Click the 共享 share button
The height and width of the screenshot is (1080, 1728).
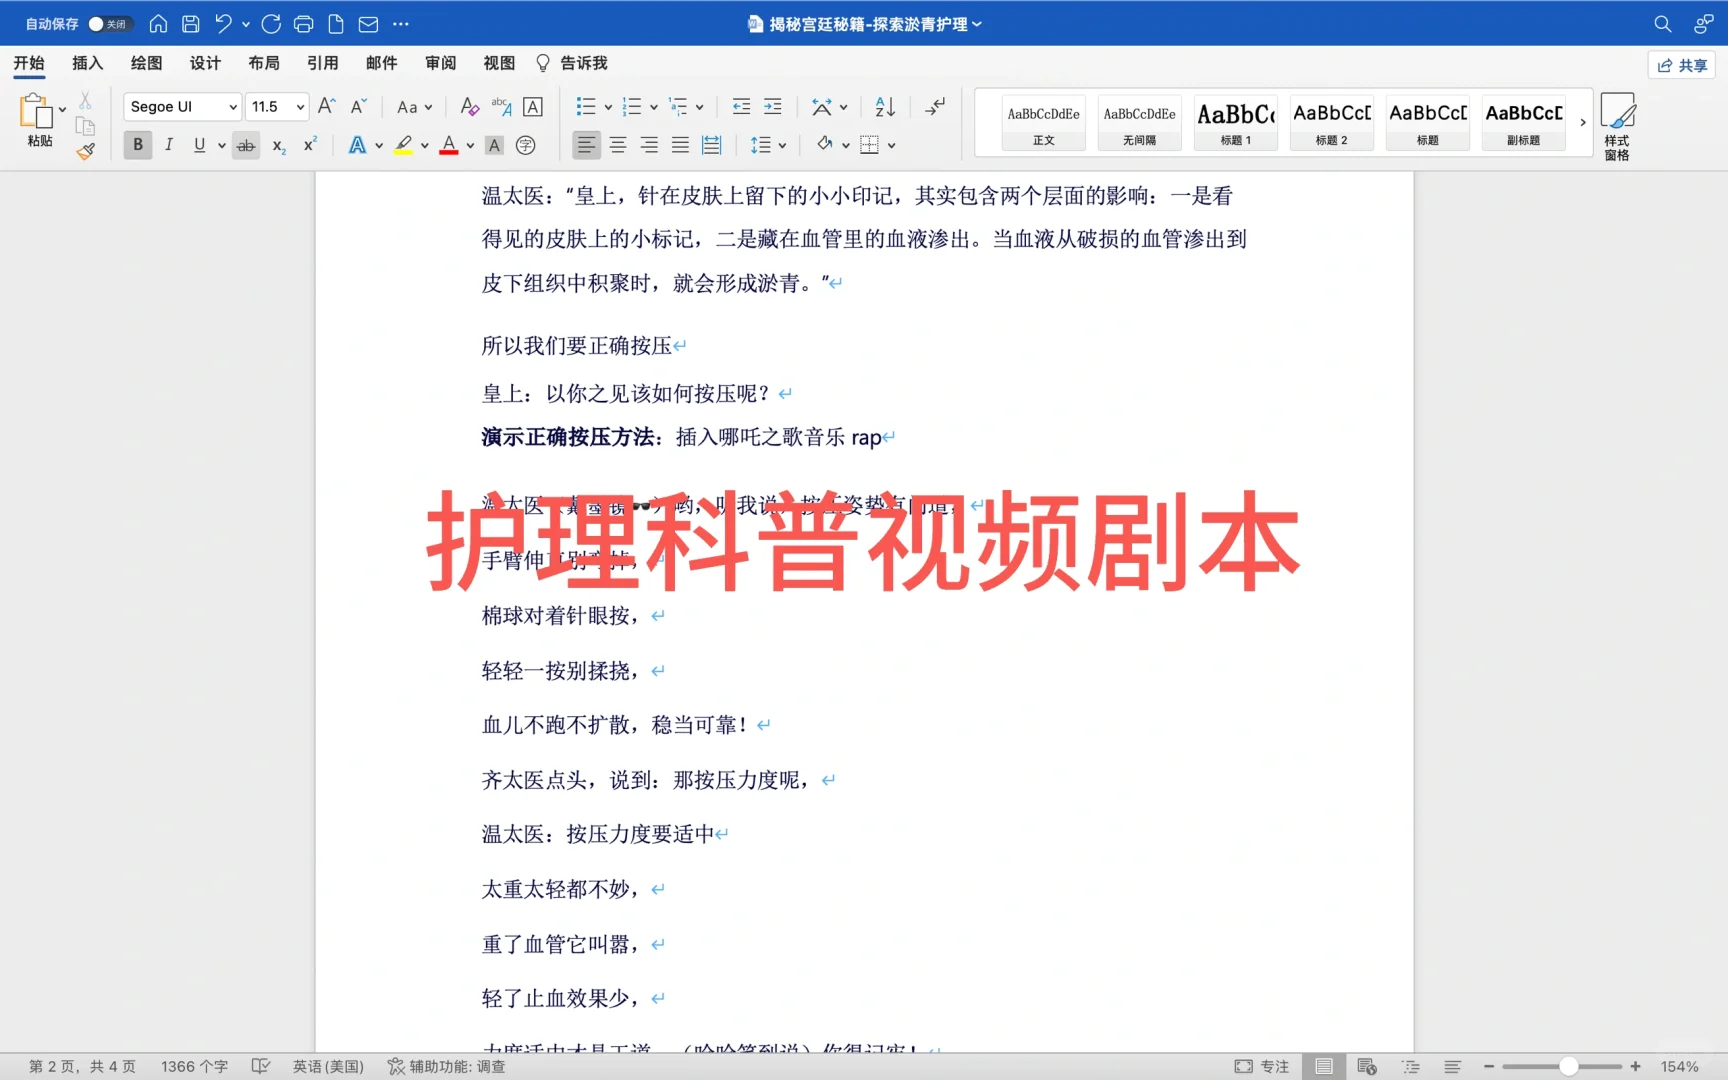coord(1681,63)
